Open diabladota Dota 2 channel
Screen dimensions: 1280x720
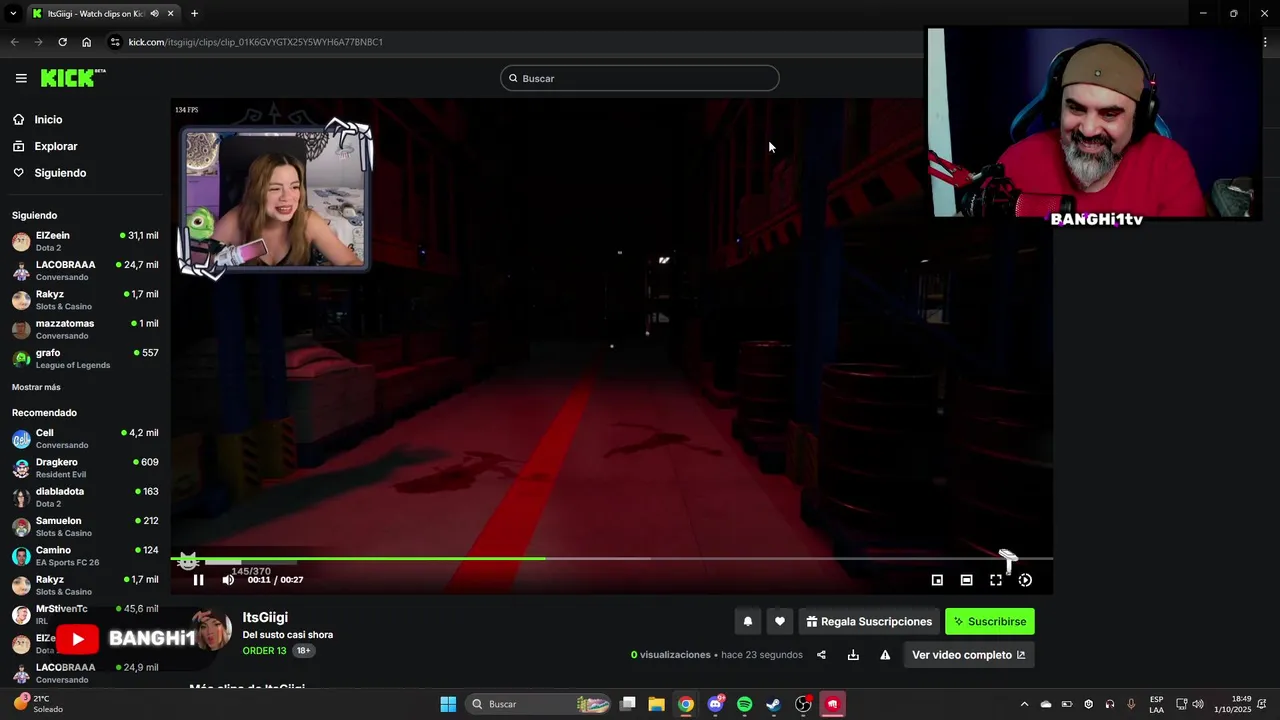84,497
